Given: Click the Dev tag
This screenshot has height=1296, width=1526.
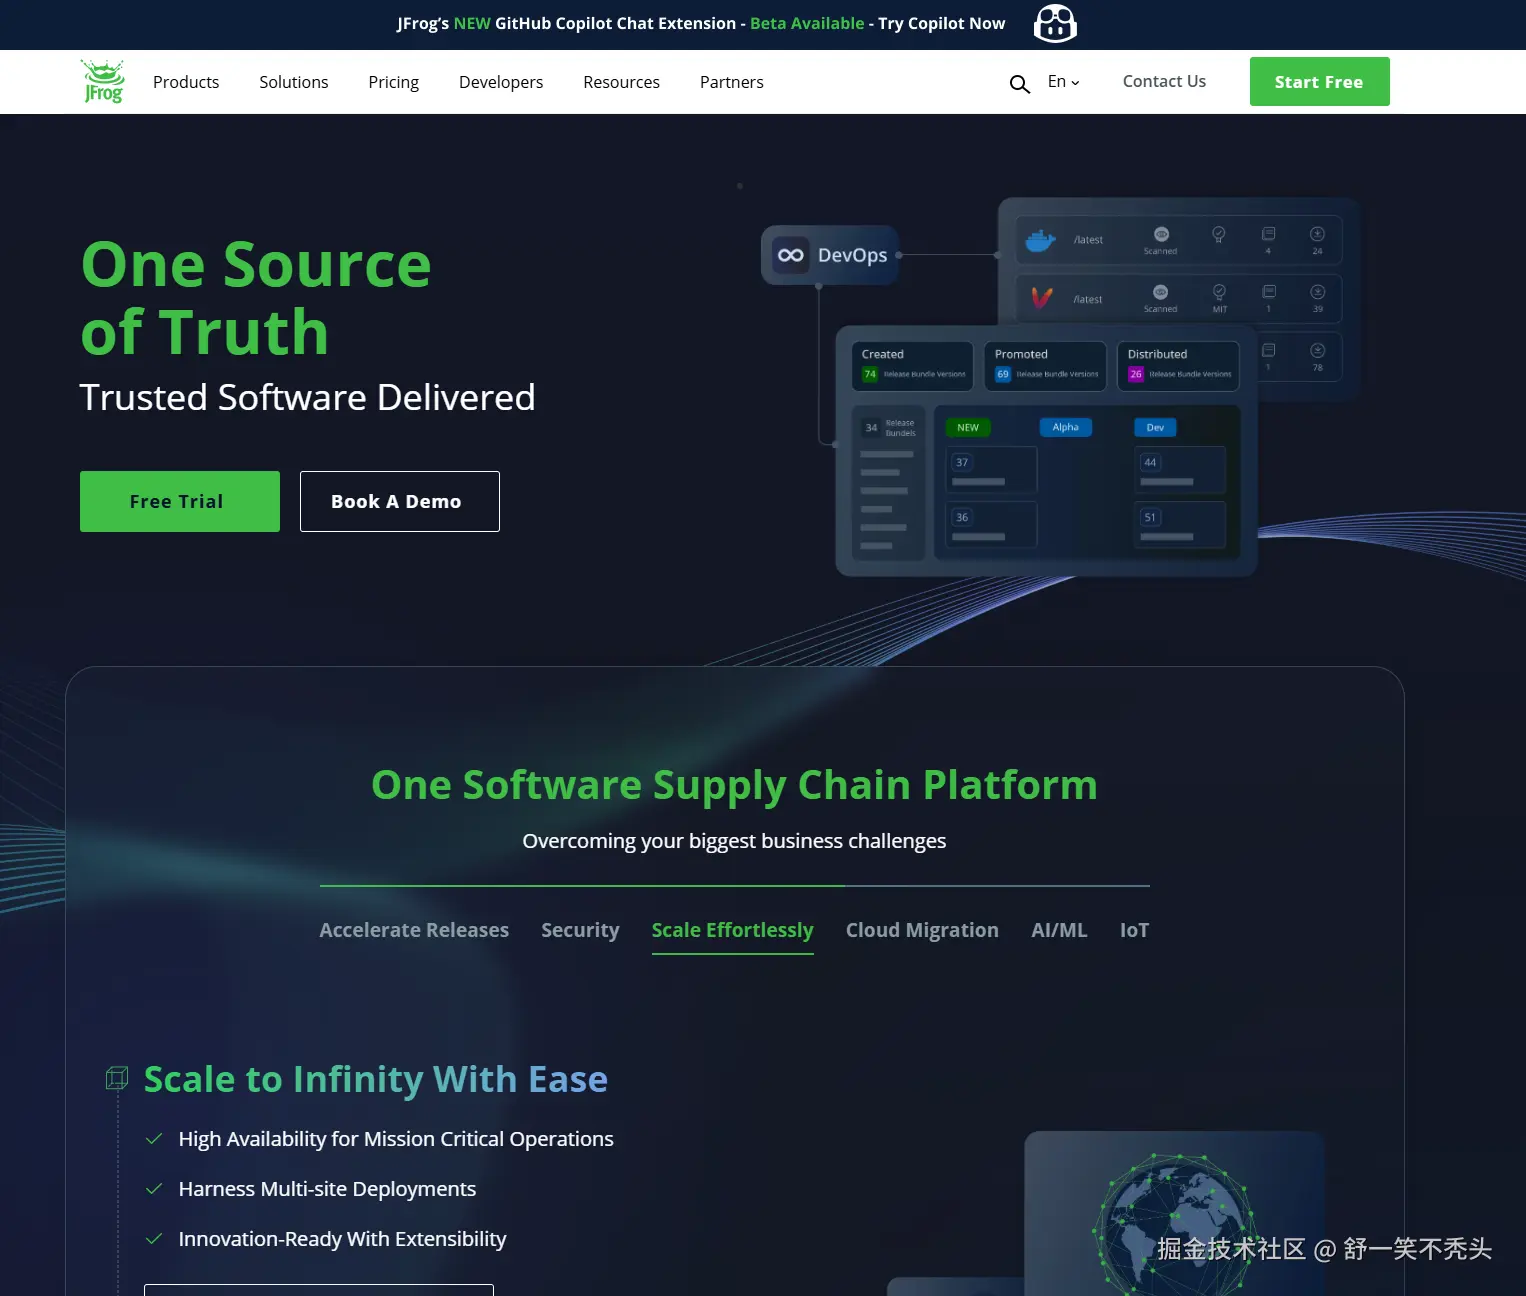Looking at the screenshot, I should pos(1155,427).
